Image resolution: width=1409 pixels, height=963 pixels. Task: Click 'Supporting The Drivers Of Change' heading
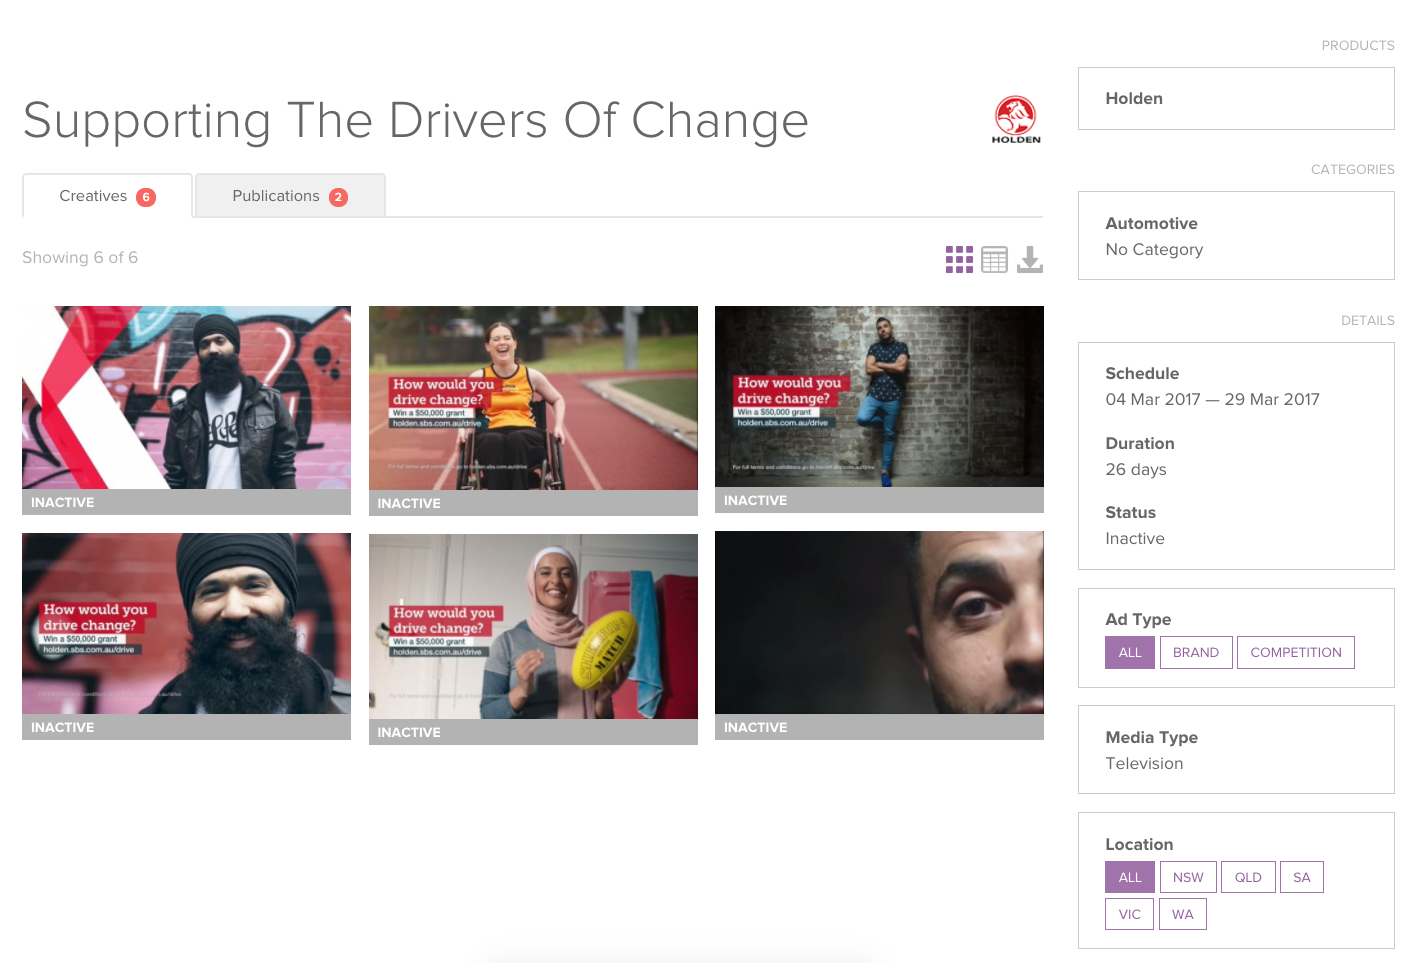pos(416,121)
